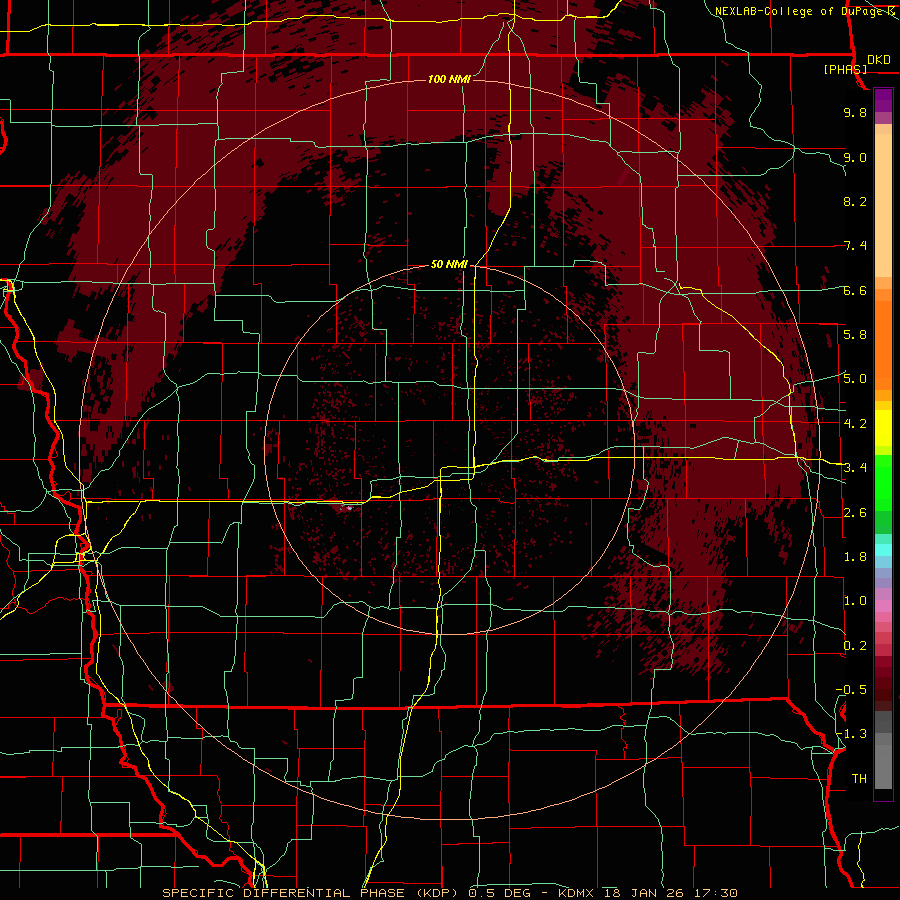Click the 7.4 value on the color scale
The width and height of the screenshot is (900, 900).
tap(855, 246)
